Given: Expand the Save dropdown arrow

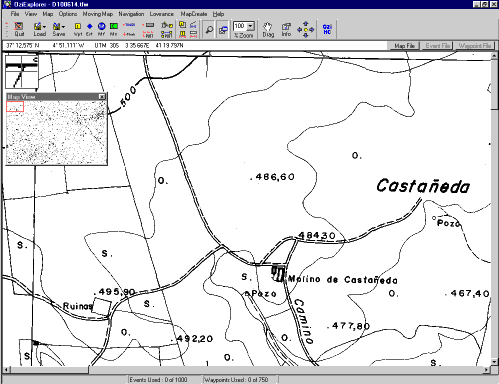Looking at the screenshot, I should click(x=63, y=27).
